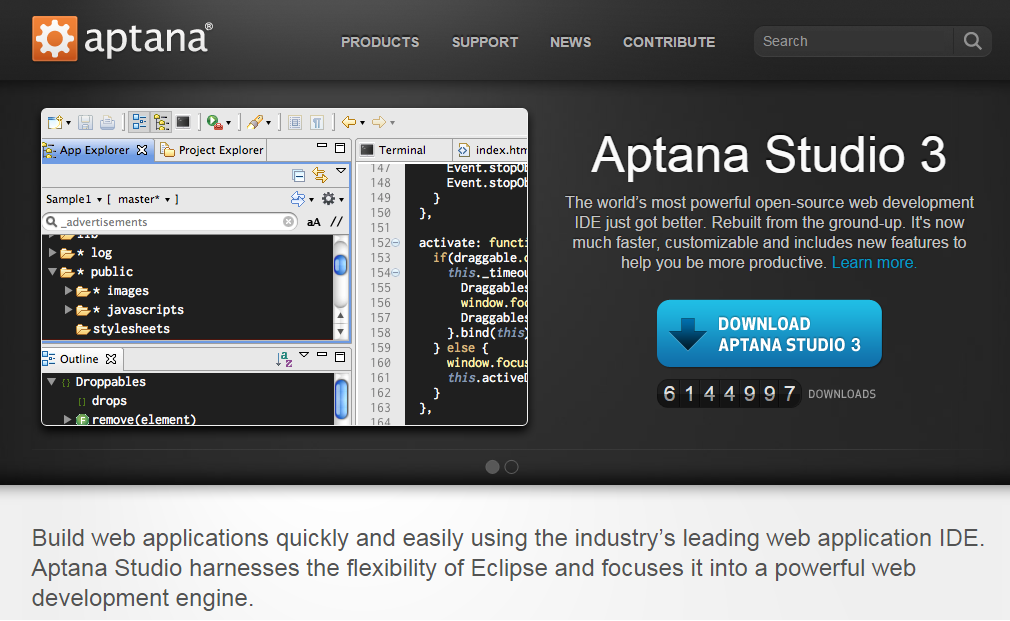The height and width of the screenshot is (621, 1010).
Task: Click the Terminal toolbar icon
Action: (x=184, y=122)
